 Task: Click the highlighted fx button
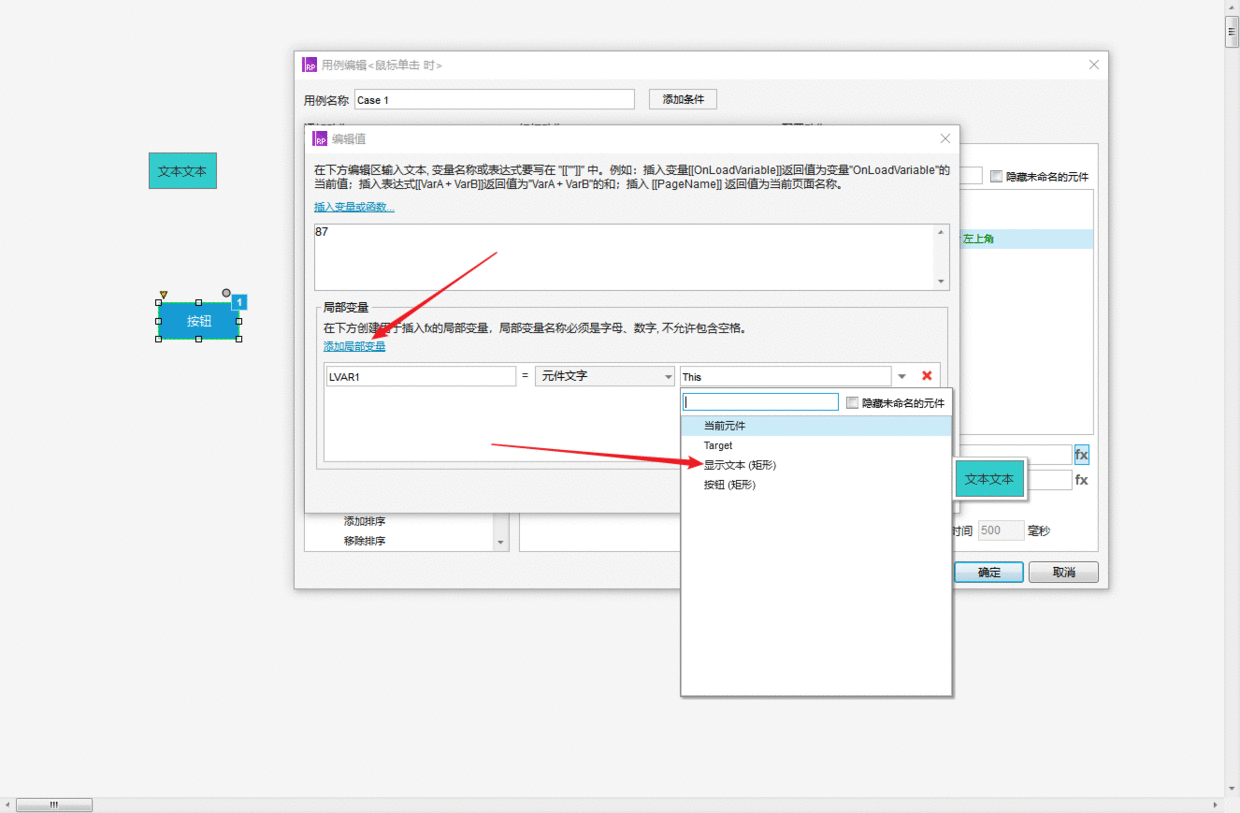pos(1081,455)
